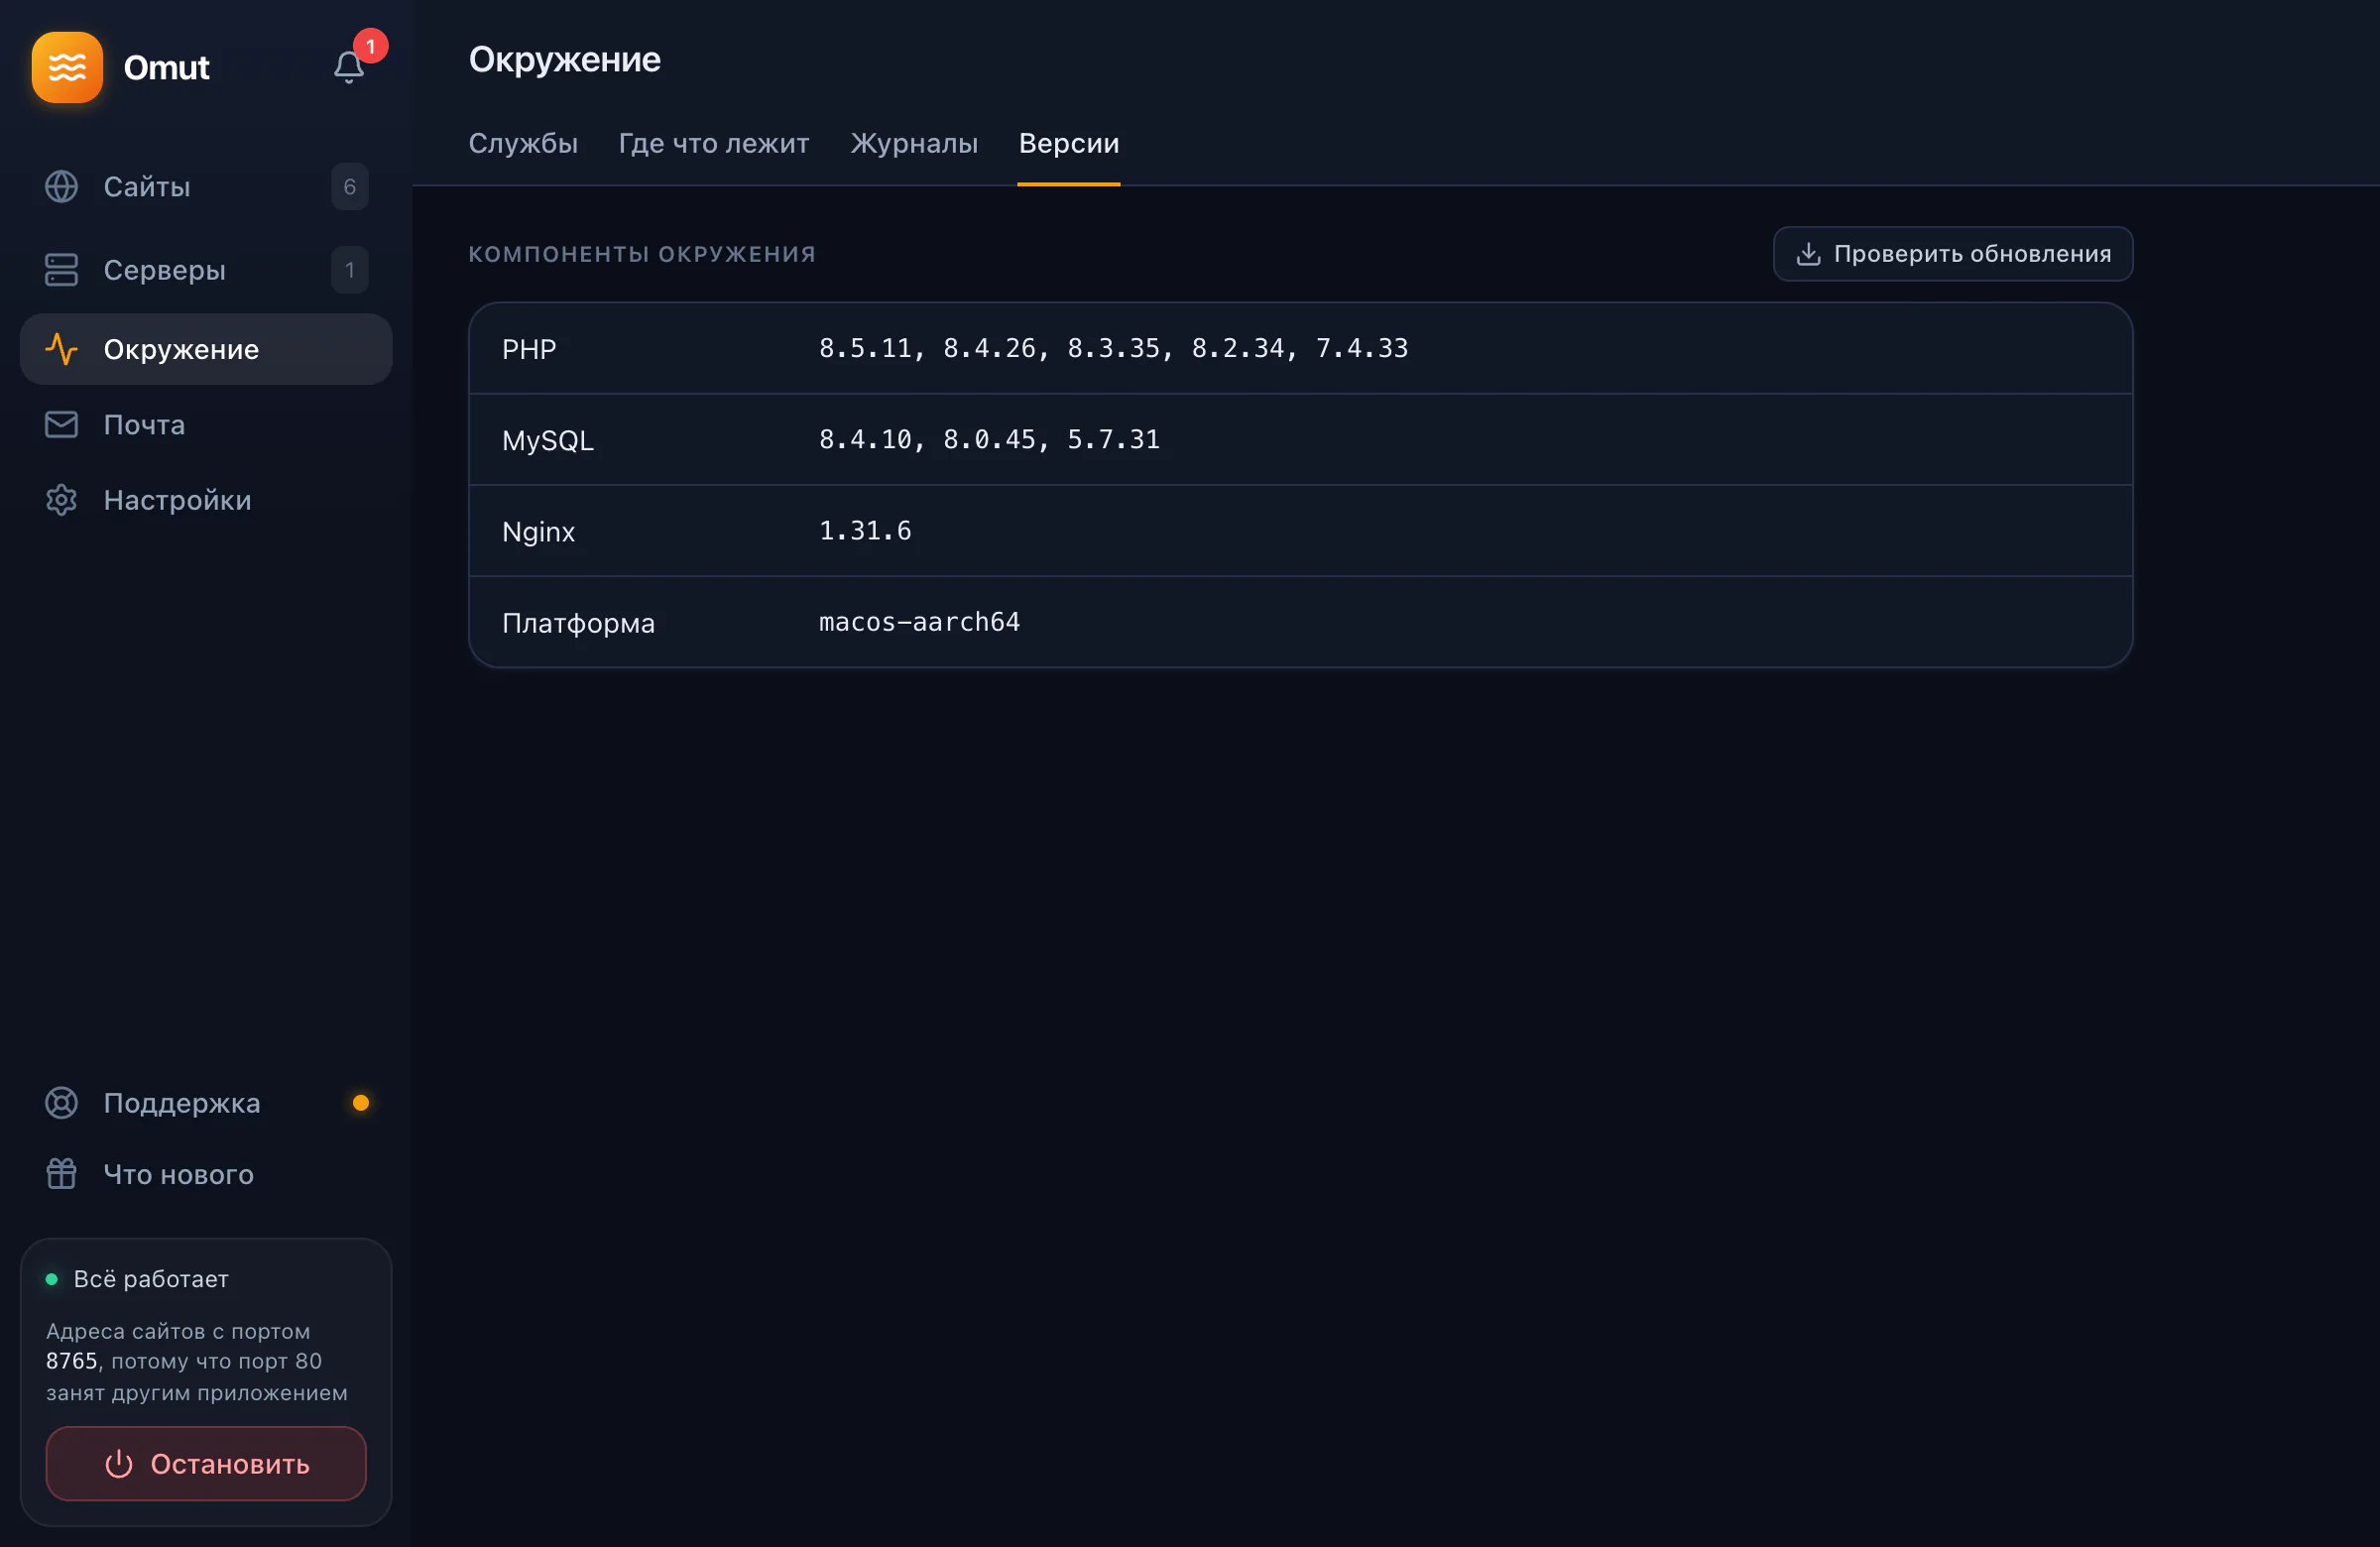Image resolution: width=2380 pixels, height=1547 pixels.
Task: Open the Сайты section
Action: point(206,187)
